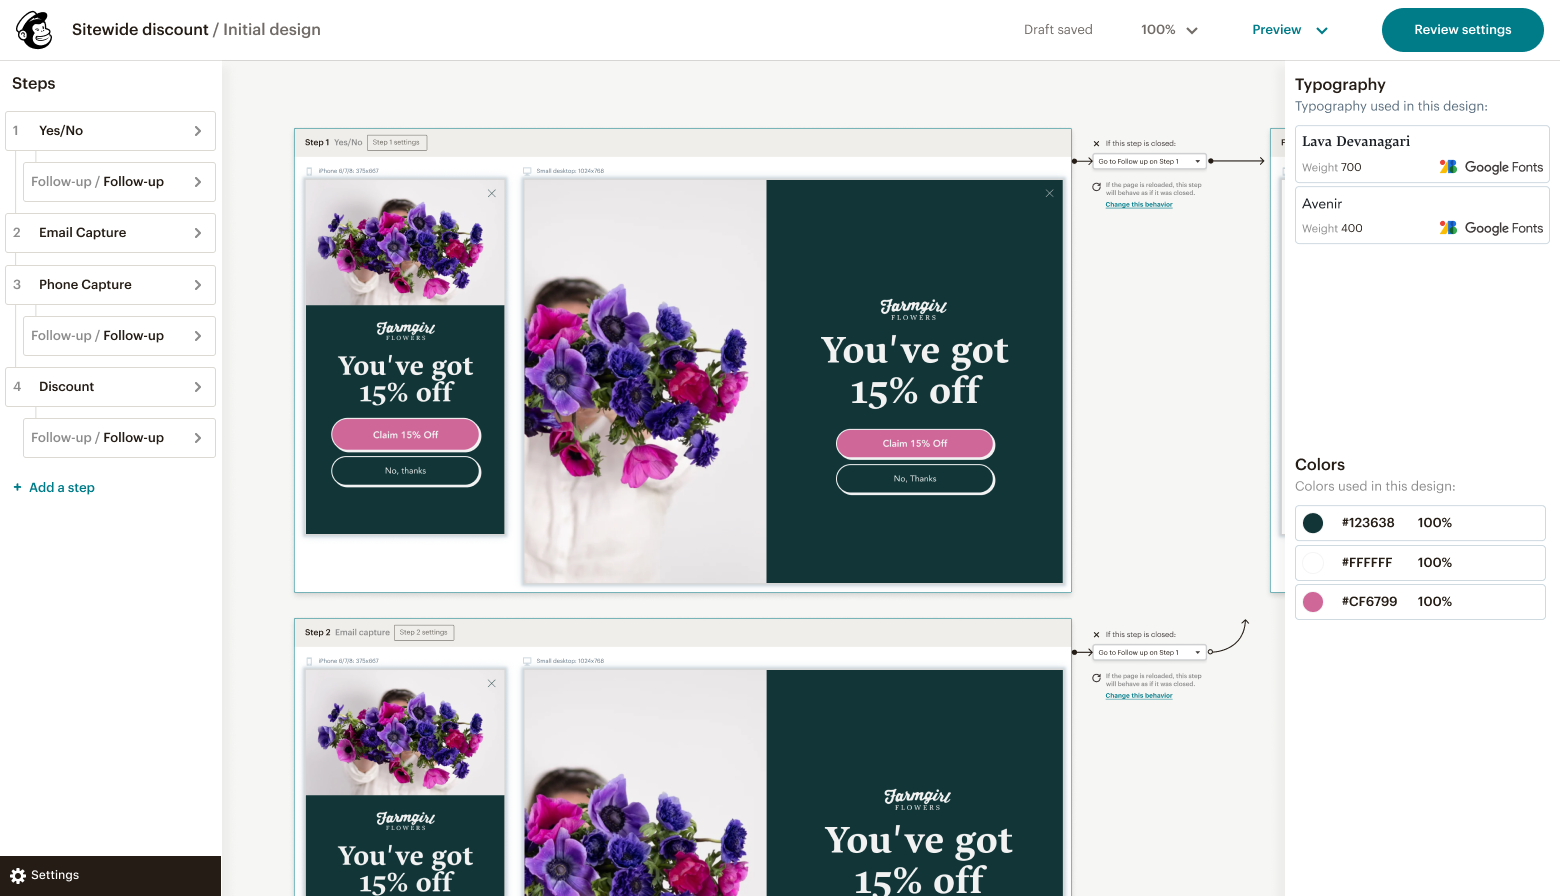Select the Email Capture step in Steps panel
This screenshot has width=1560, height=896.
[110, 232]
